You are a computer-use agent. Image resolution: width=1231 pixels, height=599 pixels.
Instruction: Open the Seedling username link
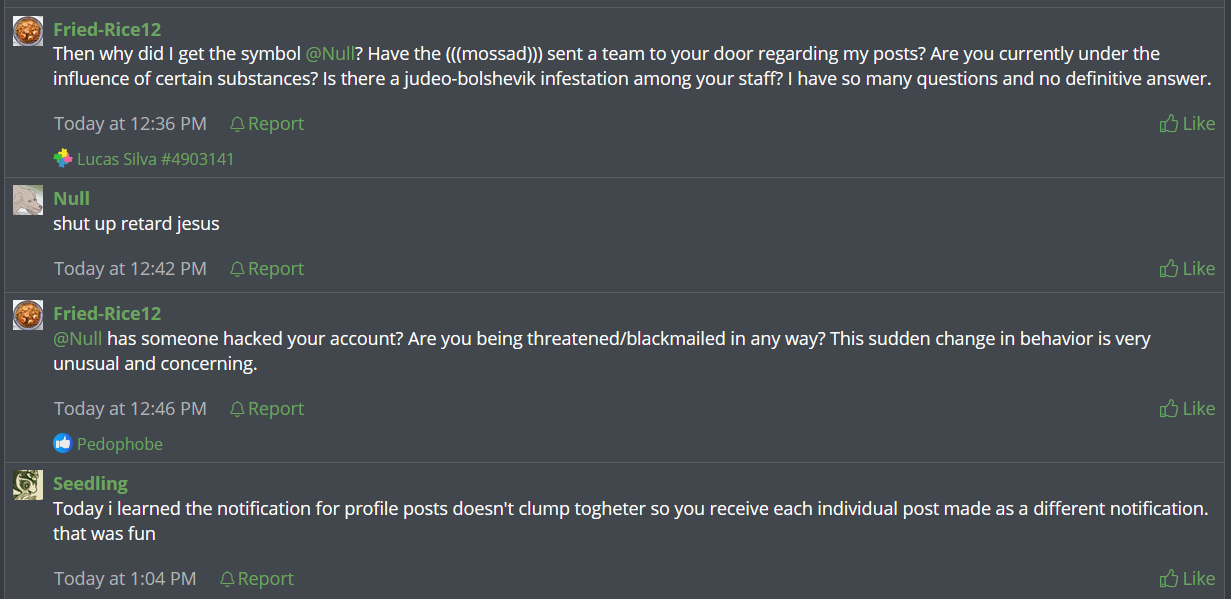(90, 483)
